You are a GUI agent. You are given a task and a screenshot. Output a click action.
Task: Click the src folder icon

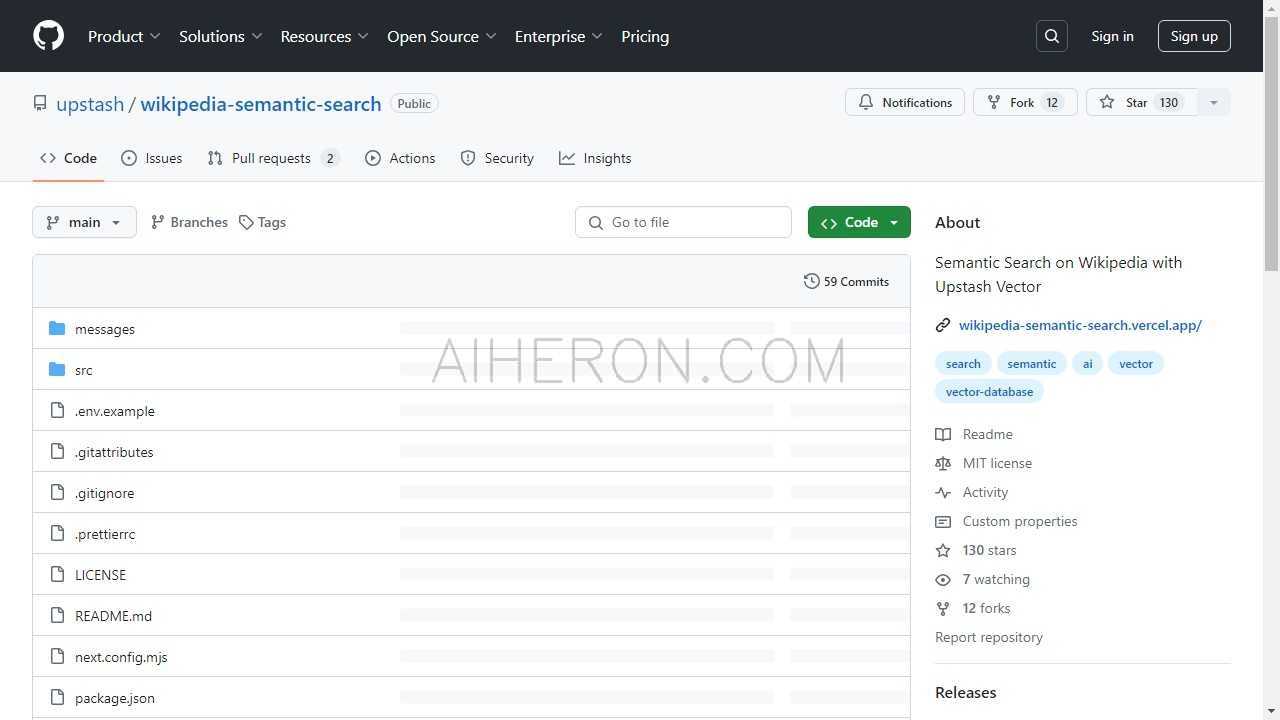[x=57, y=370]
